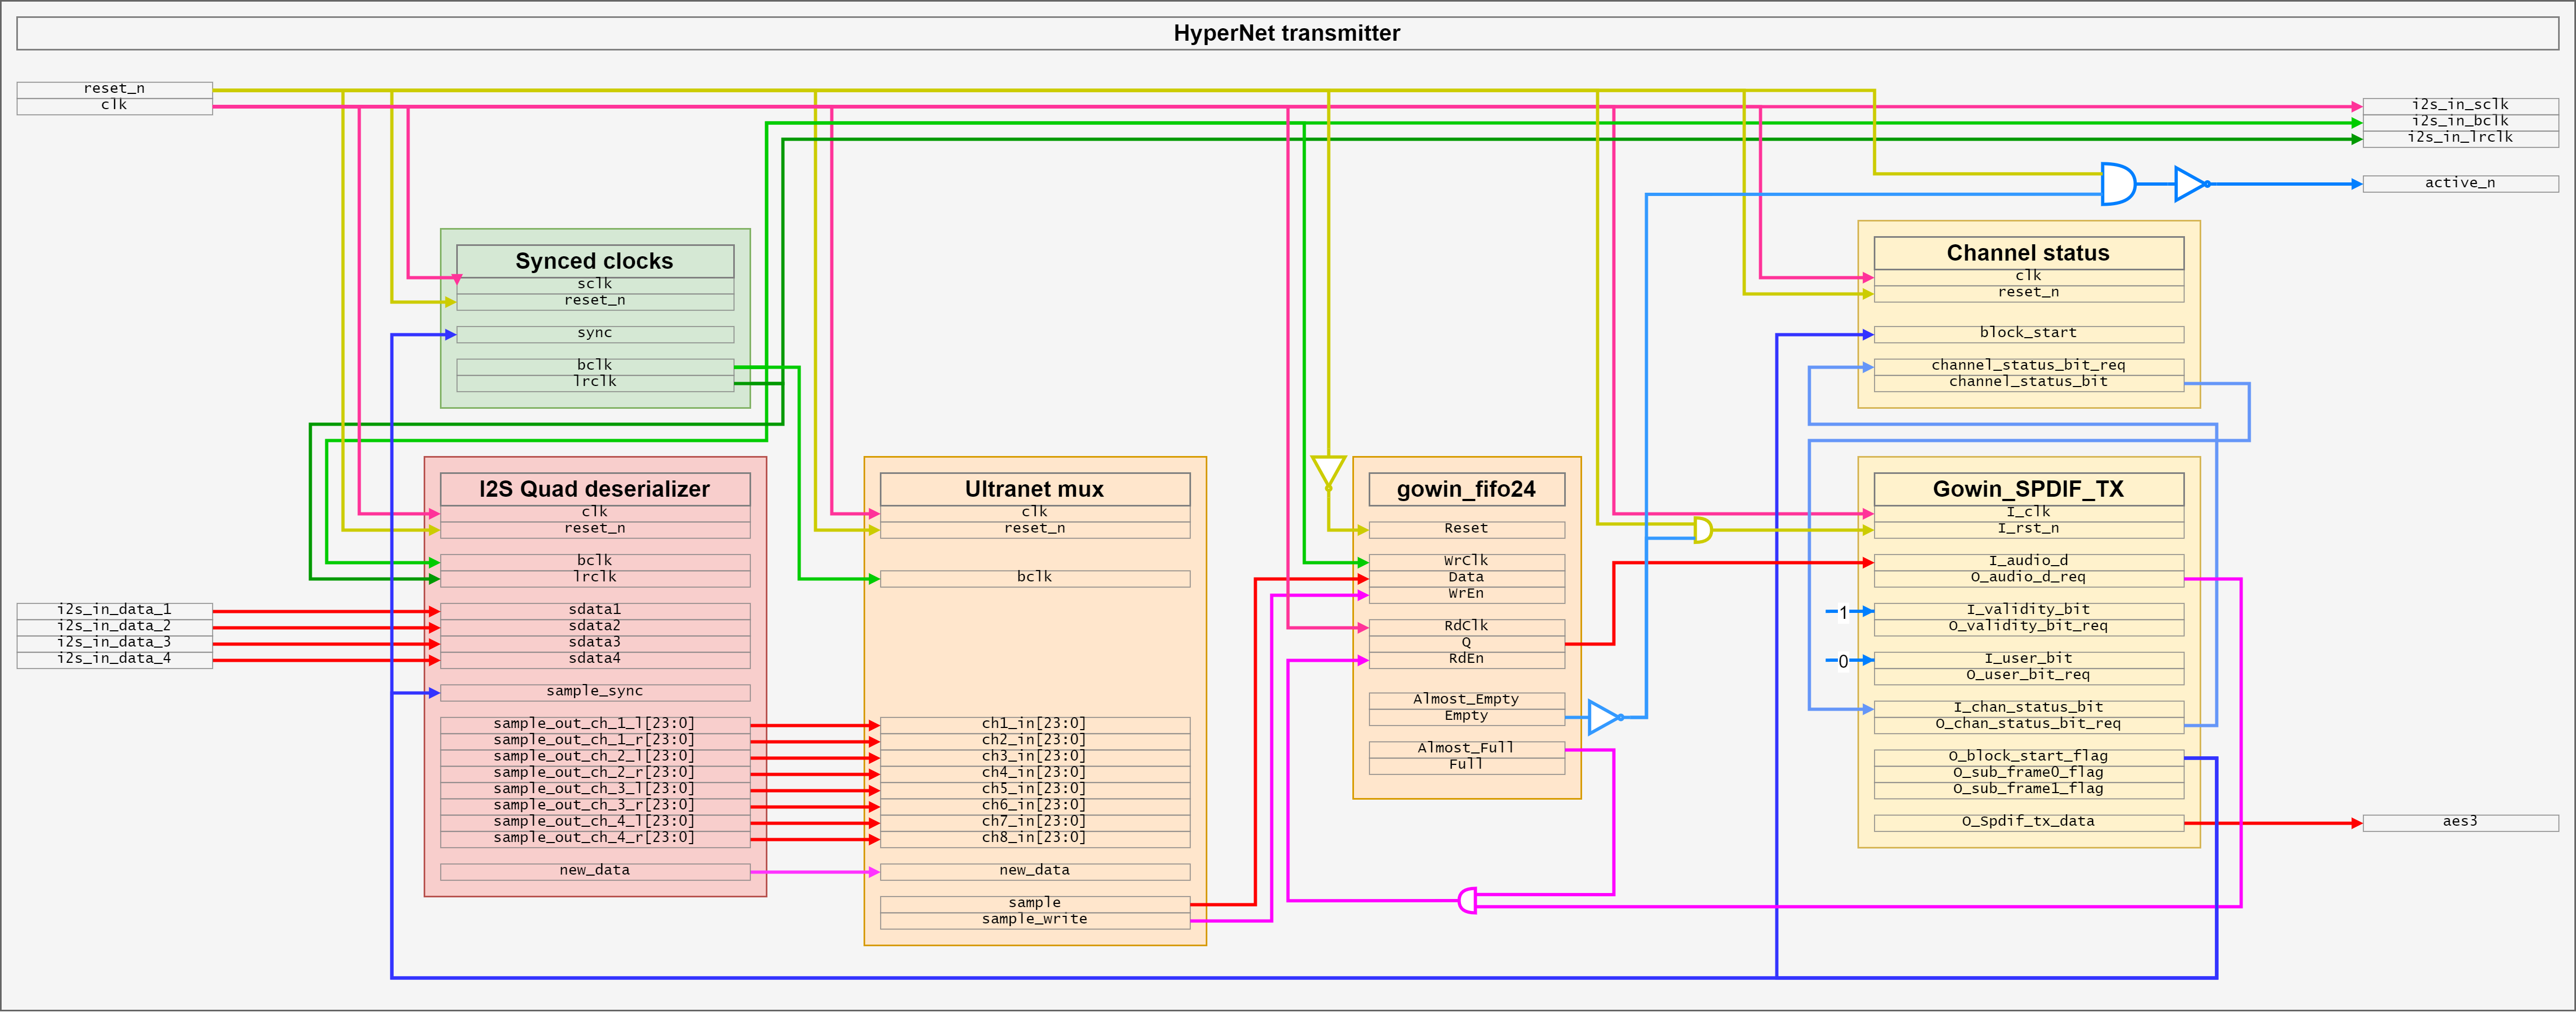Image resolution: width=2576 pixels, height=1013 pixels.
Task: Click the blue AND gate near active_n
Action: click(x=2117, y=184)
